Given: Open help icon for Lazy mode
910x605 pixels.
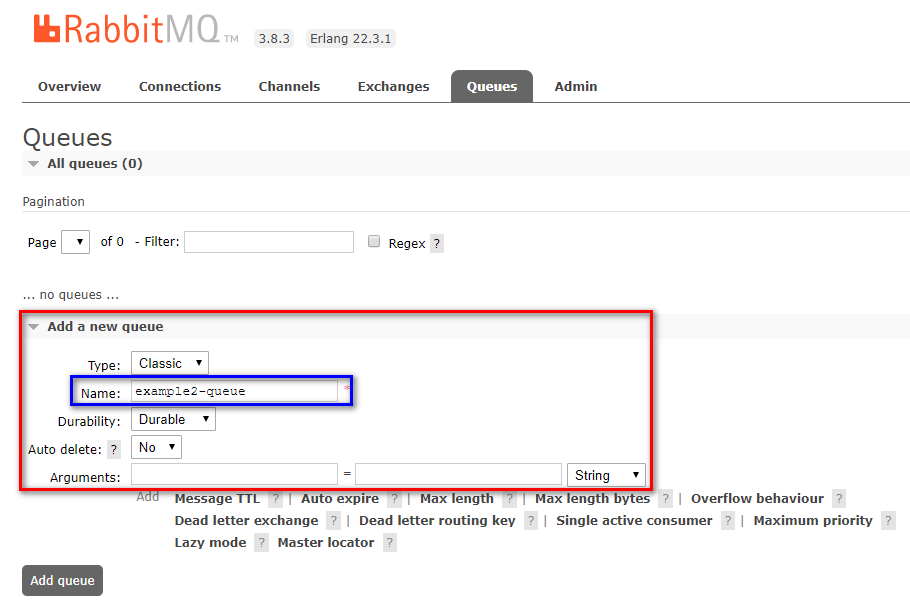Looking at the screenshot, I should [x=261, y=543].
